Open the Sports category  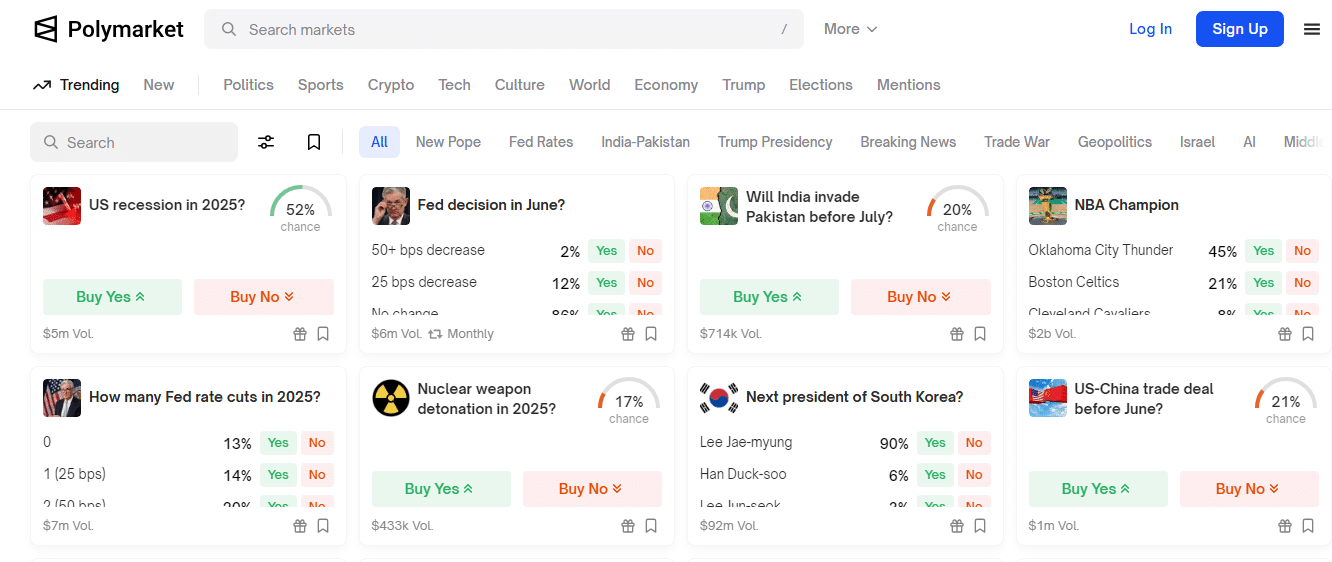pos(321,85)
